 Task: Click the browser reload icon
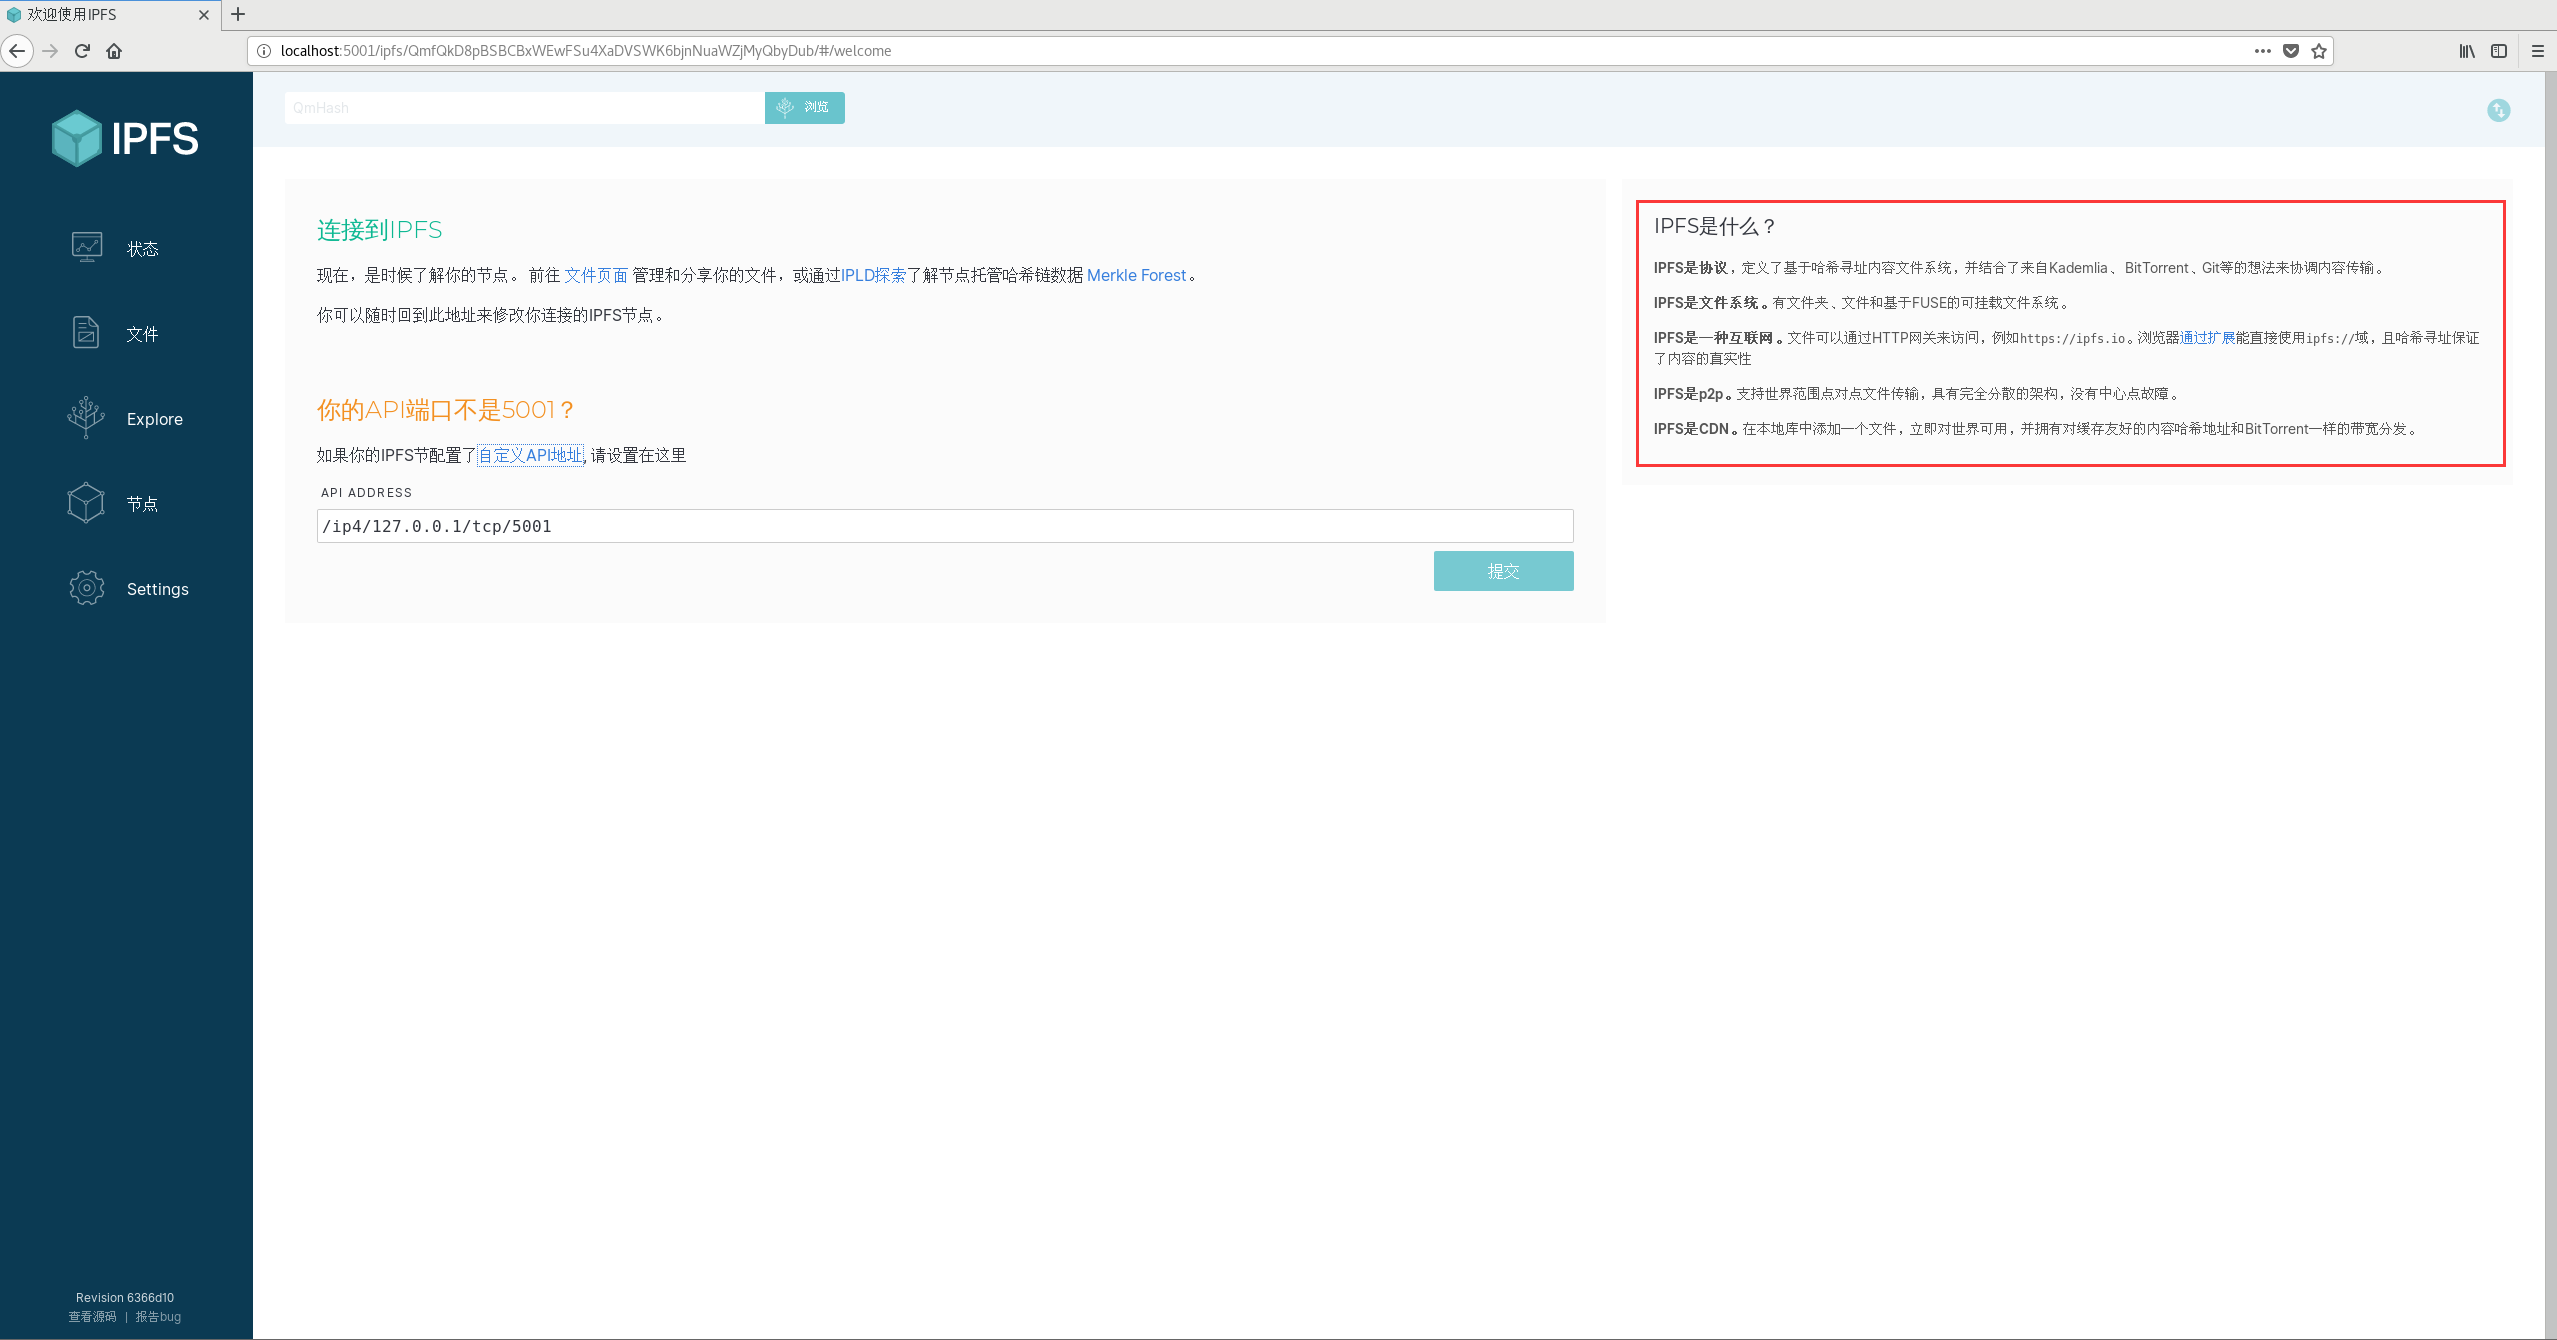point(82,51)
